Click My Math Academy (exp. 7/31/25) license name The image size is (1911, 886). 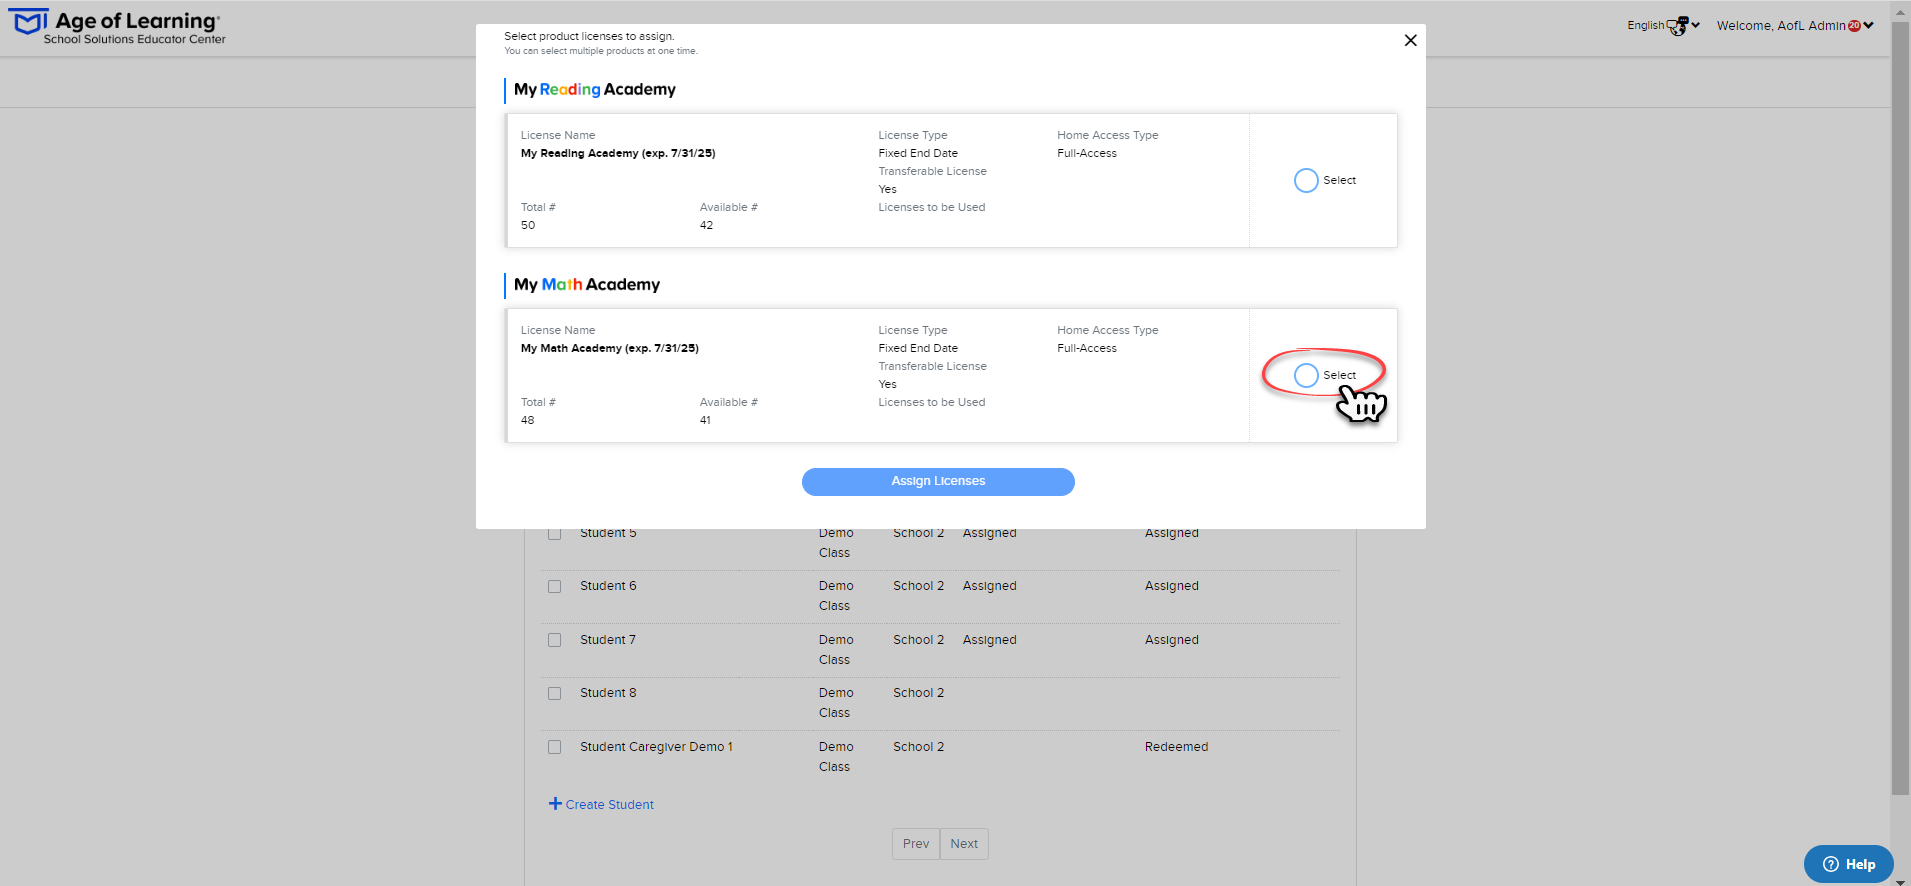click(x=610, y=349)
